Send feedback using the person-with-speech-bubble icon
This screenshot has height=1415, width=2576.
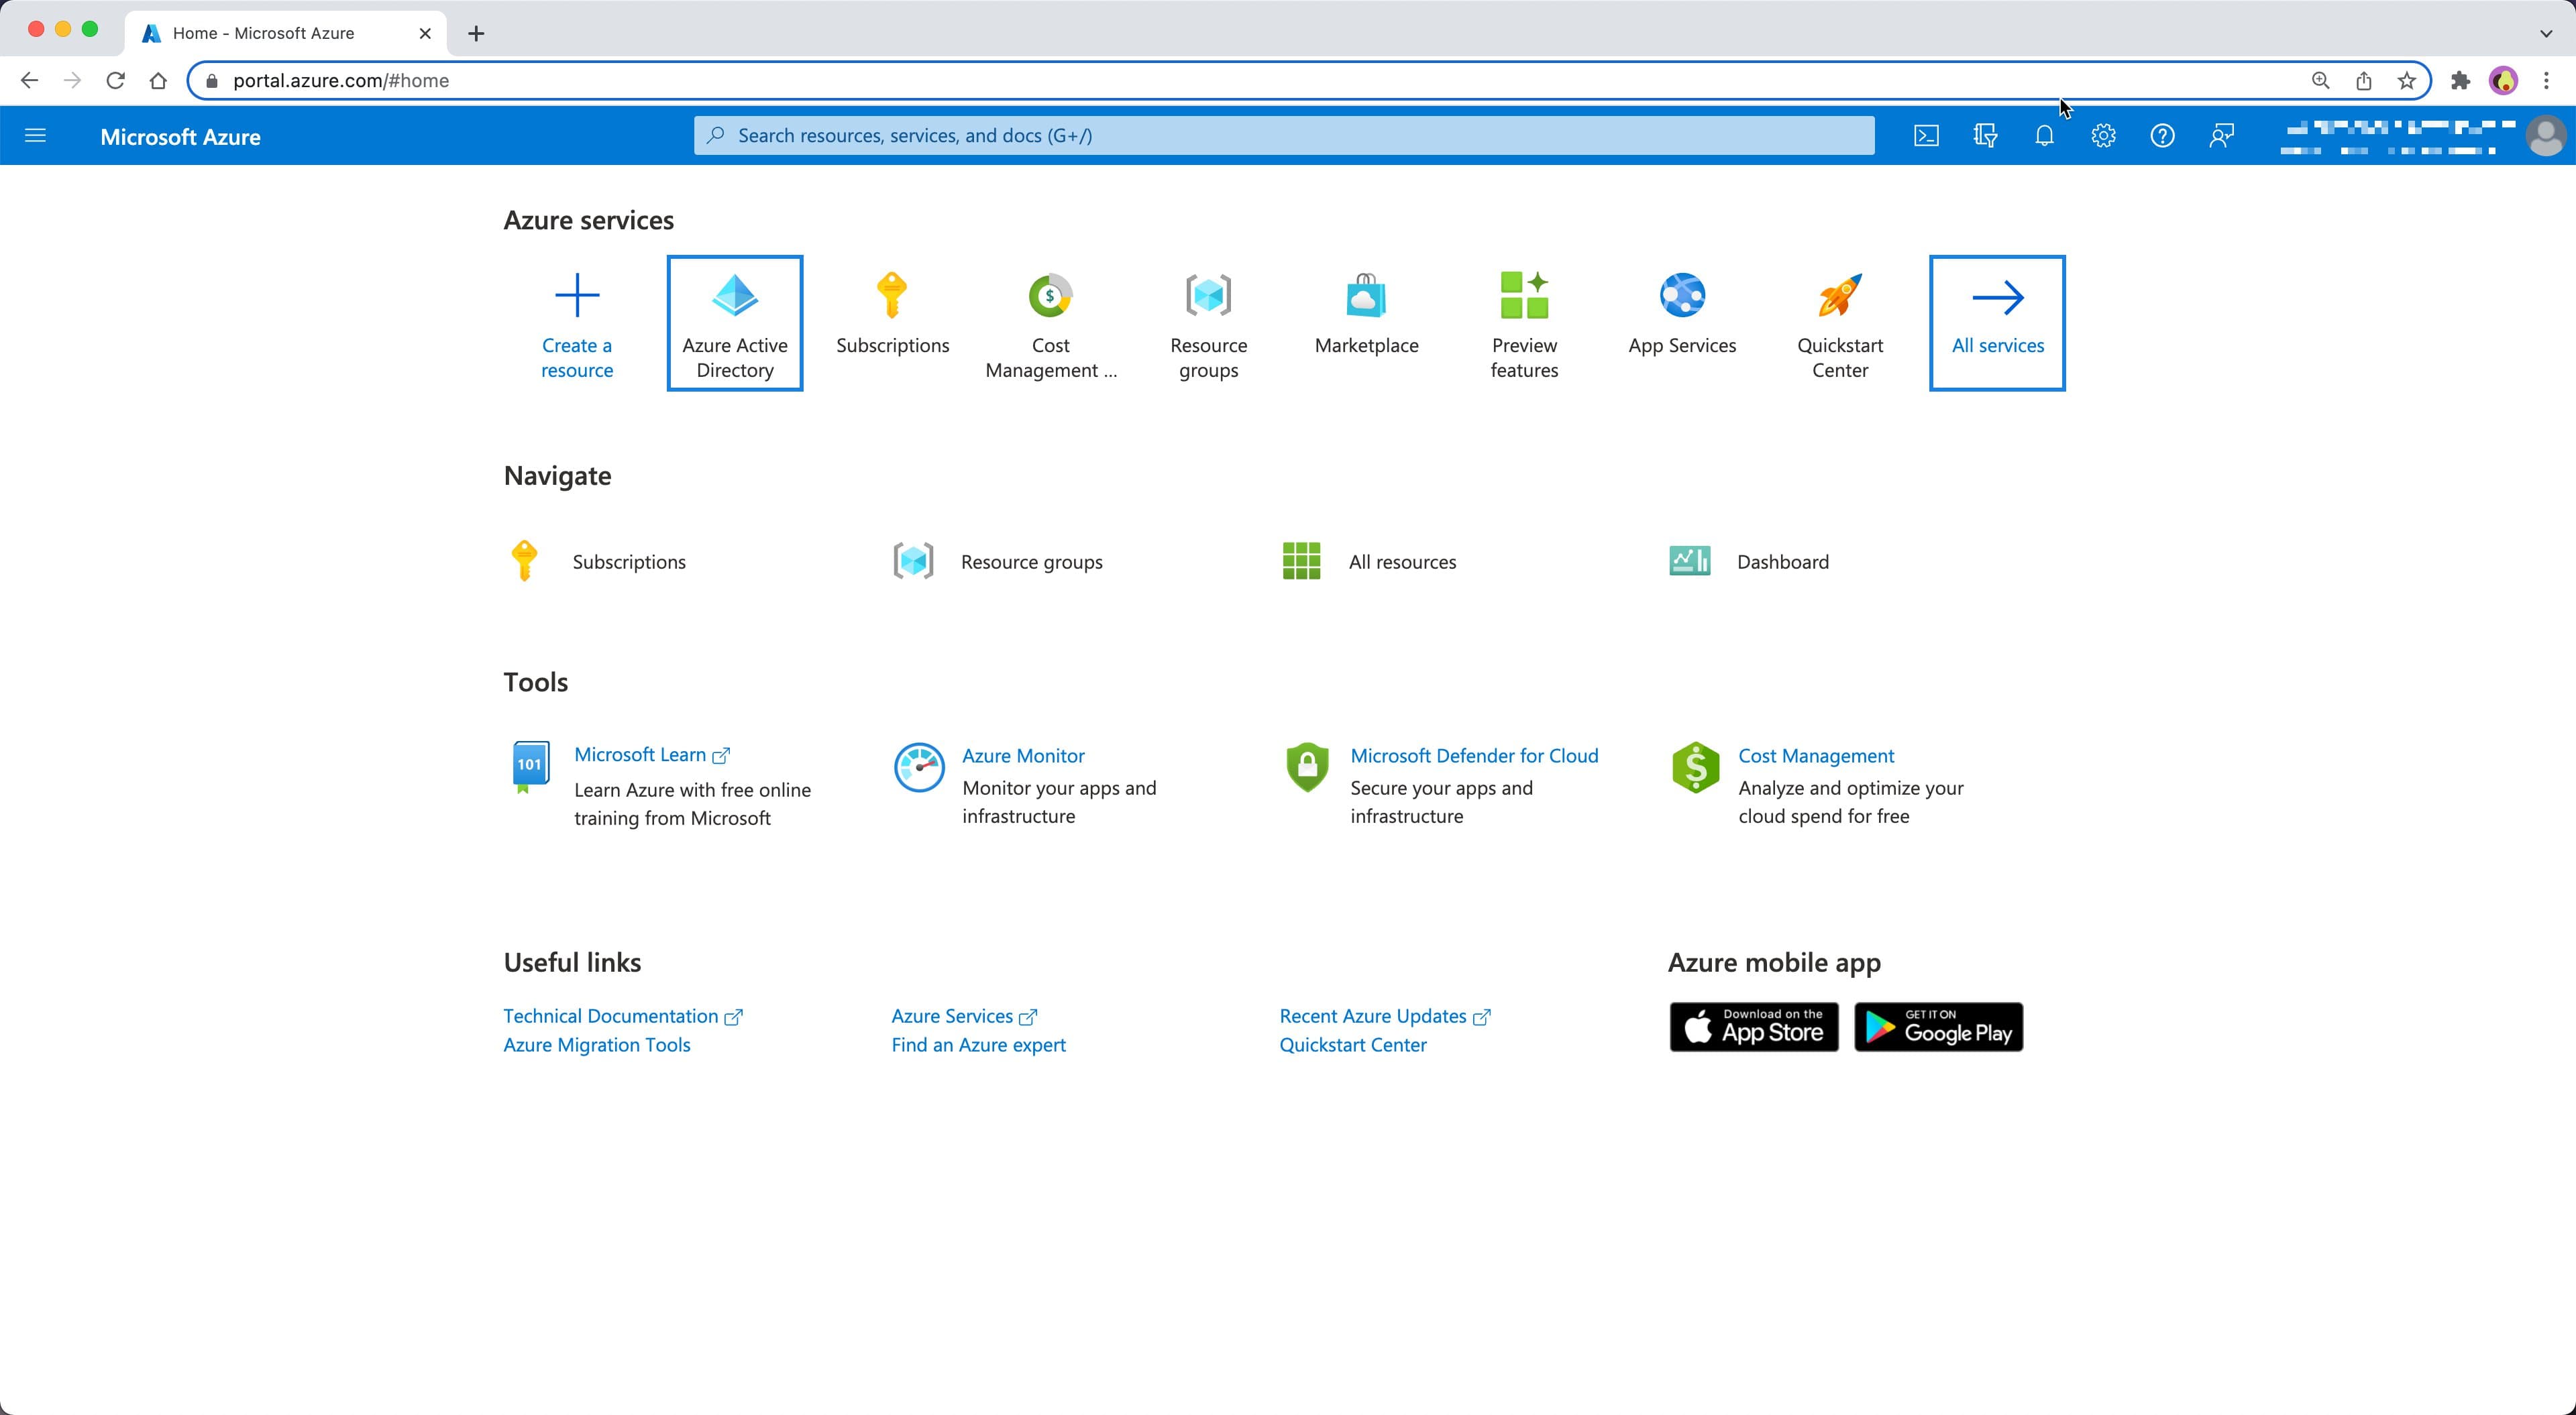[2221, 135]
